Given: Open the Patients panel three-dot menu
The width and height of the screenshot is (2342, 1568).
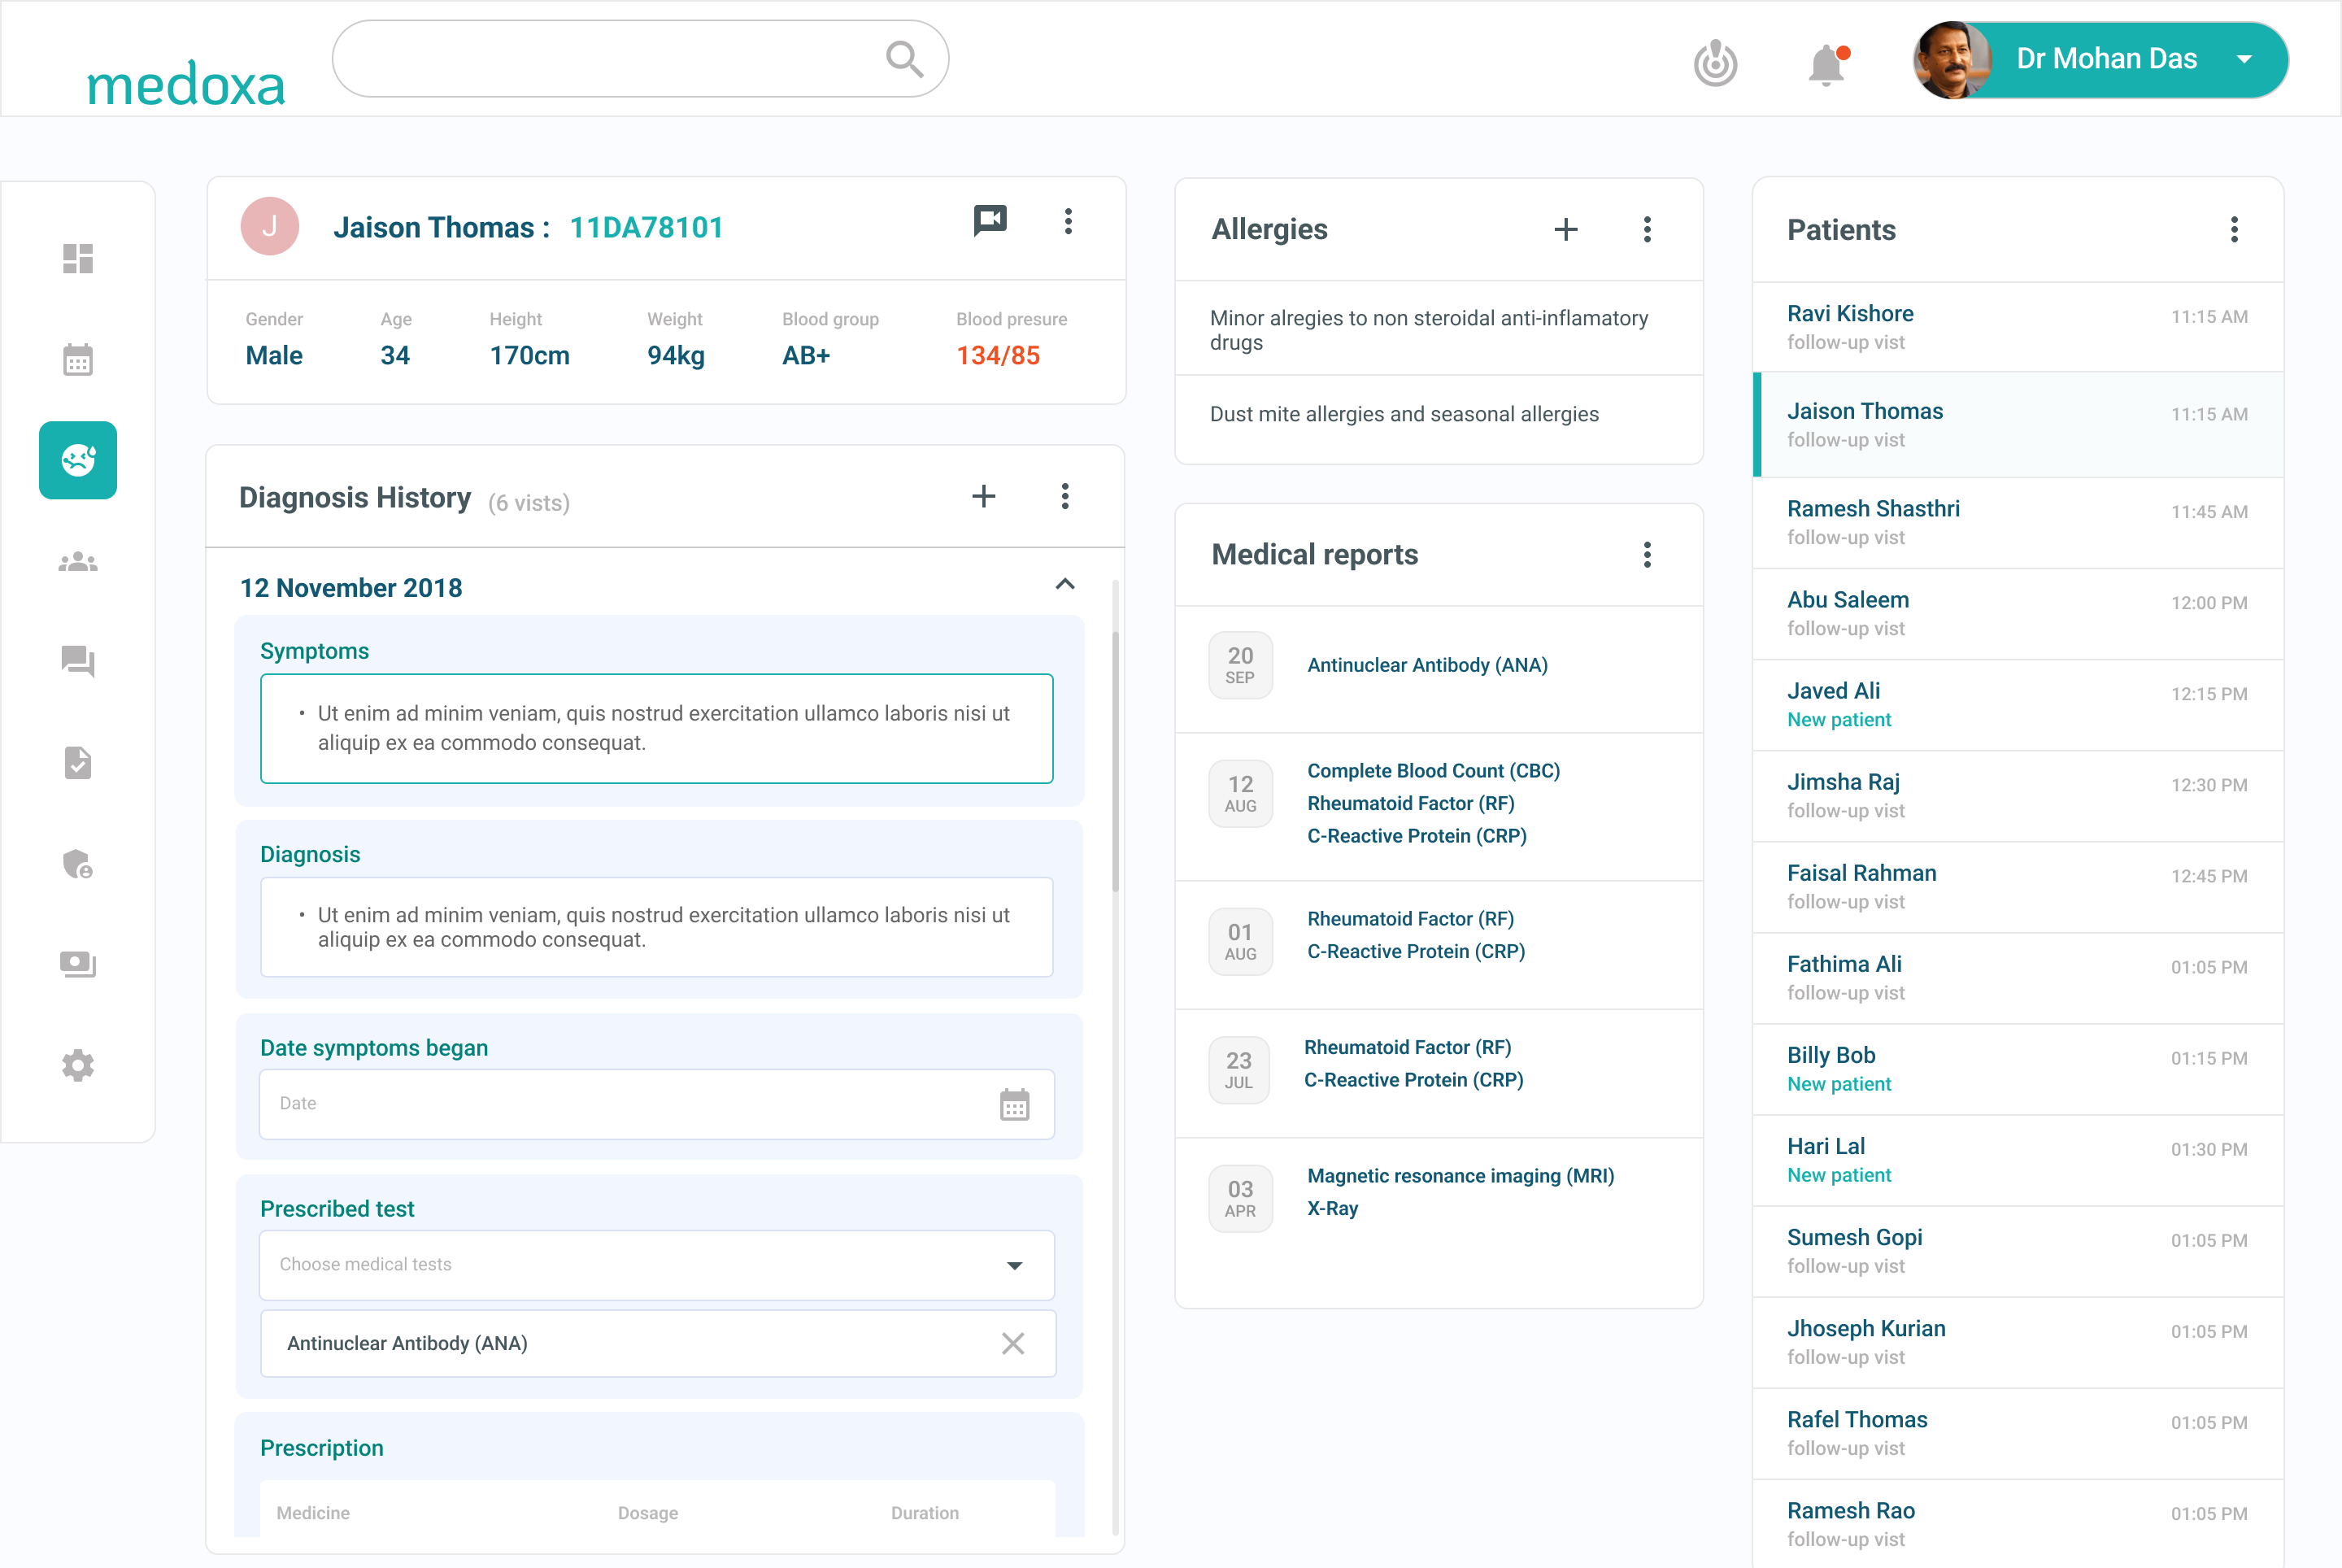Looking at the screenshot, I should pyautogui.click(x=2234, y=230).
